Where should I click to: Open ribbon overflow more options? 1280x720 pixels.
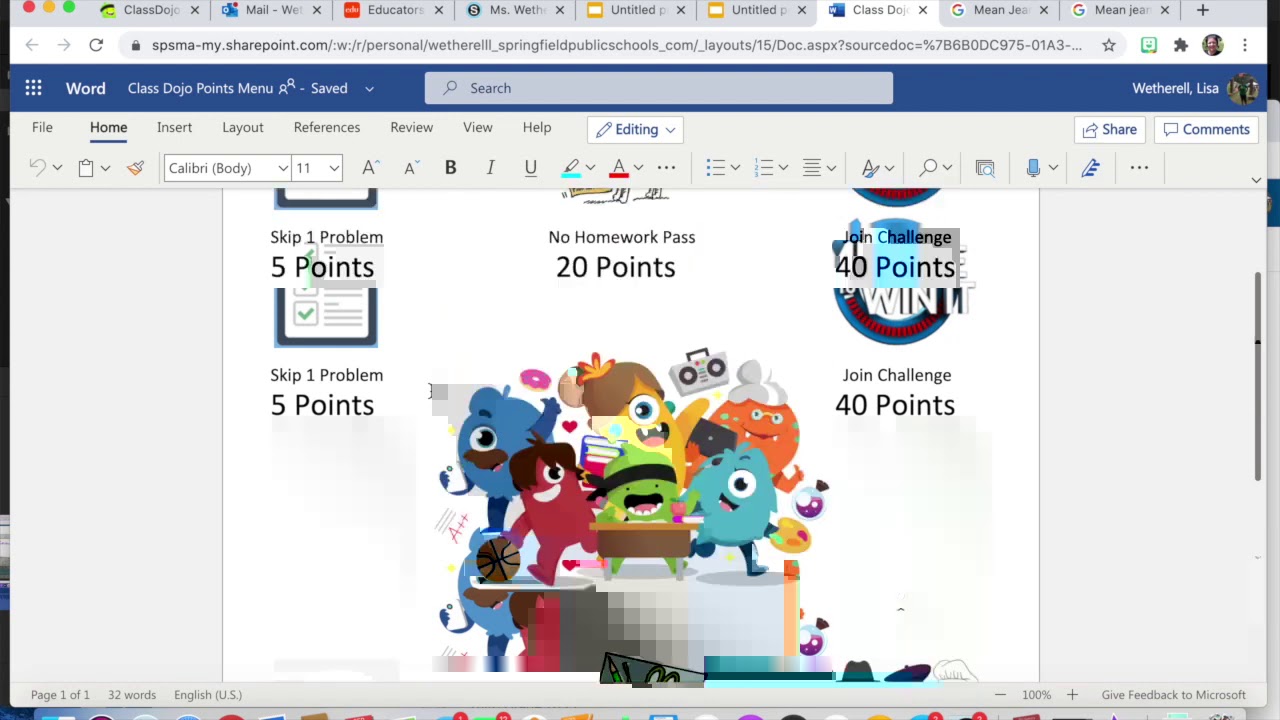coord(1139,168)
